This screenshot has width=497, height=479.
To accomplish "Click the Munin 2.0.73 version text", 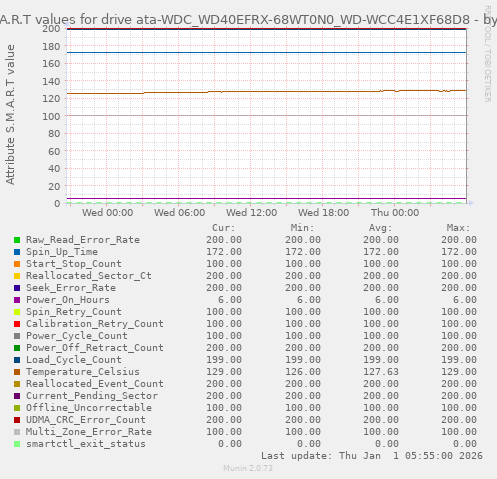I will pyautogui.click(x=248, y=468).
